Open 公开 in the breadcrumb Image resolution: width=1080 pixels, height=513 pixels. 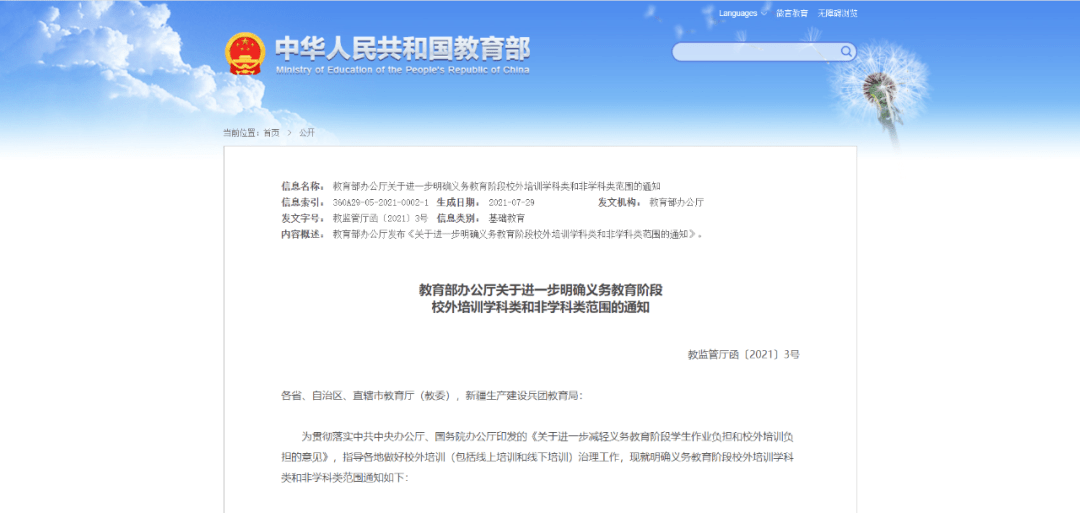pos(307,133)
